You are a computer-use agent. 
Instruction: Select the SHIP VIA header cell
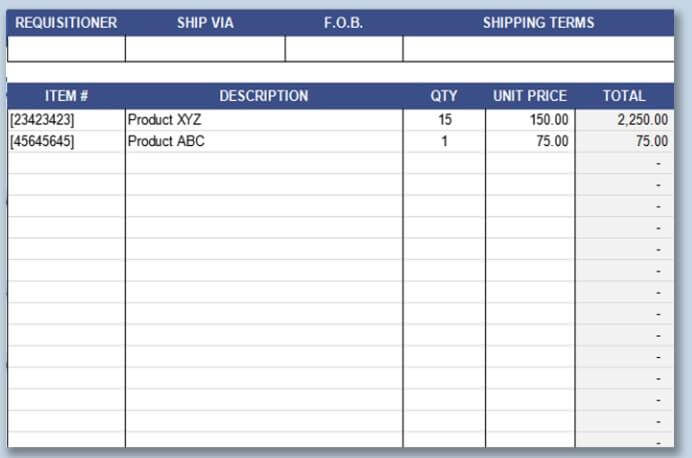tap(205, 22)
